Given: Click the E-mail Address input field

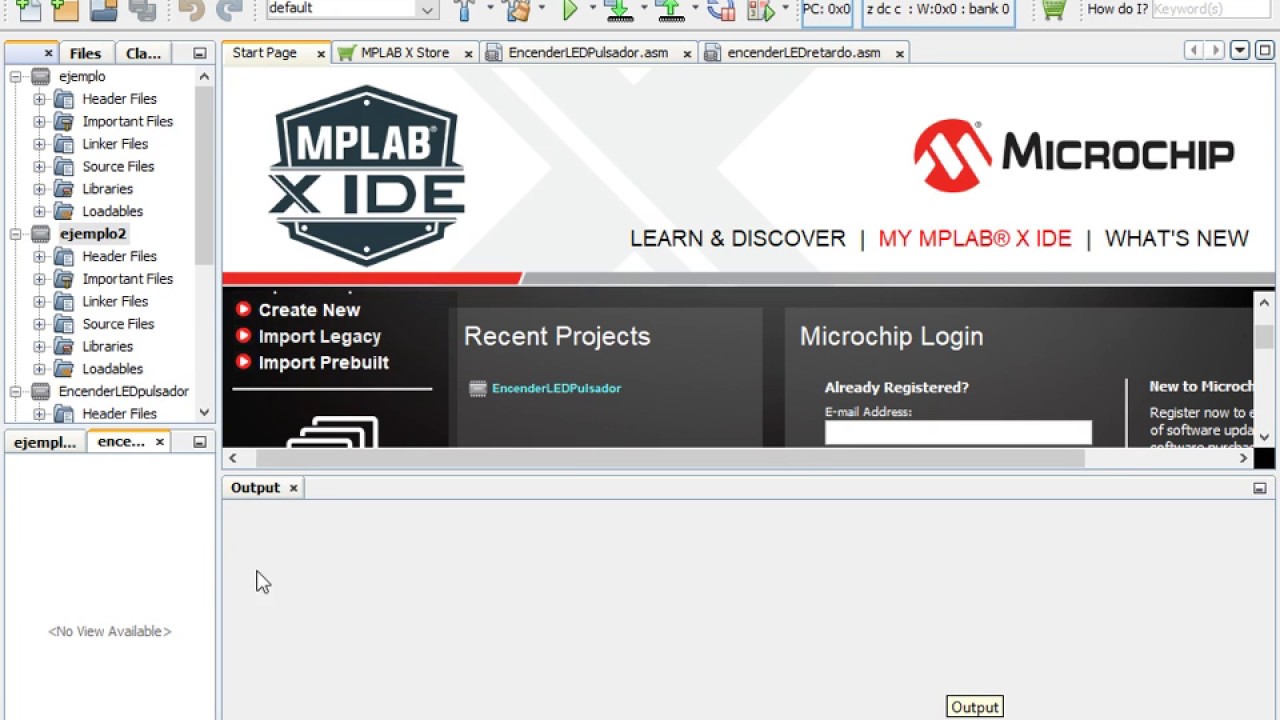Looking at the screenshot, I should 958,432.
